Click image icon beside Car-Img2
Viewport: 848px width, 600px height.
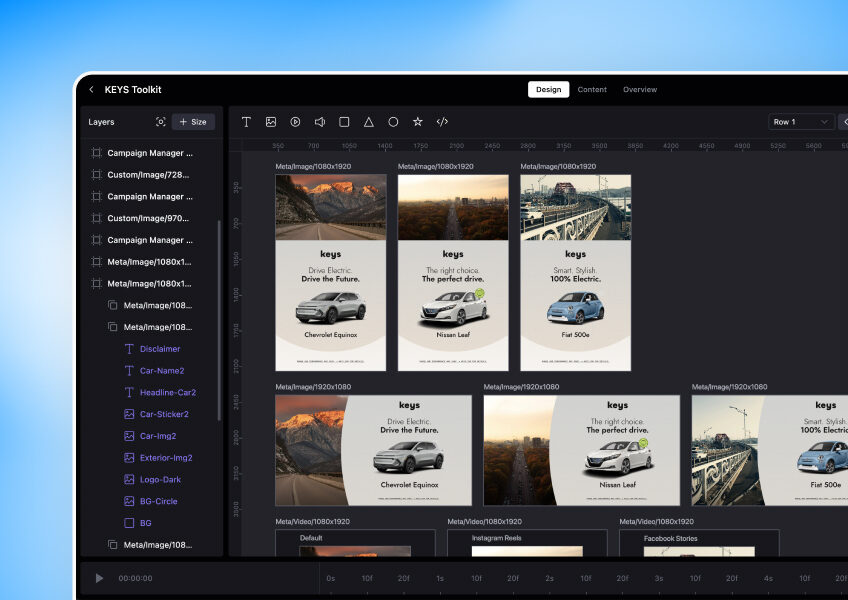(129, 436)
